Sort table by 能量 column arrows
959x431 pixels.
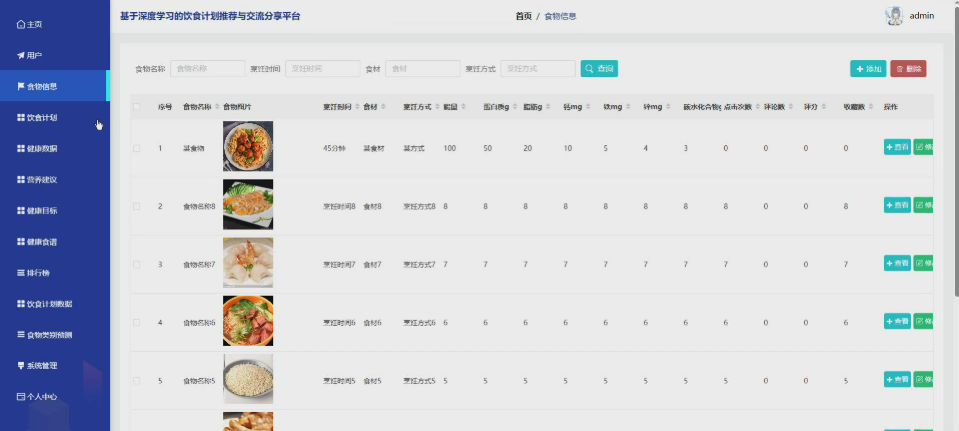click(464, 107)
